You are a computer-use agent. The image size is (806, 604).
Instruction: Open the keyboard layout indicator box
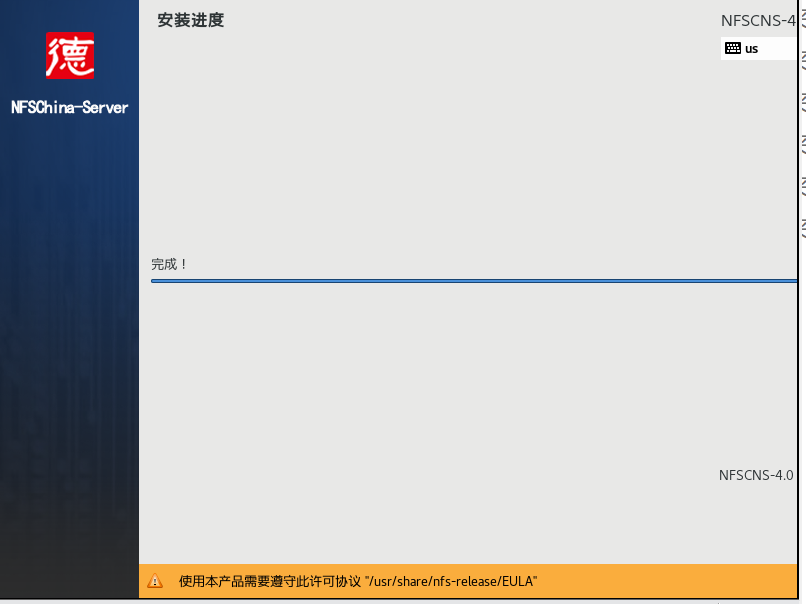tap(760, 49)
